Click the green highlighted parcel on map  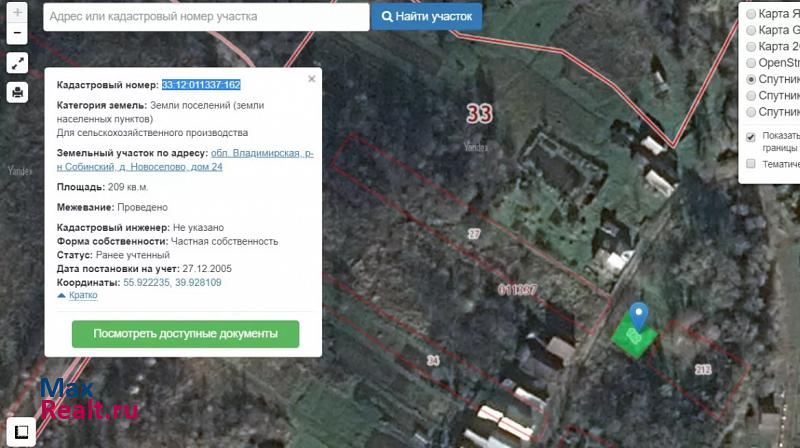click(x=634, y=337)
